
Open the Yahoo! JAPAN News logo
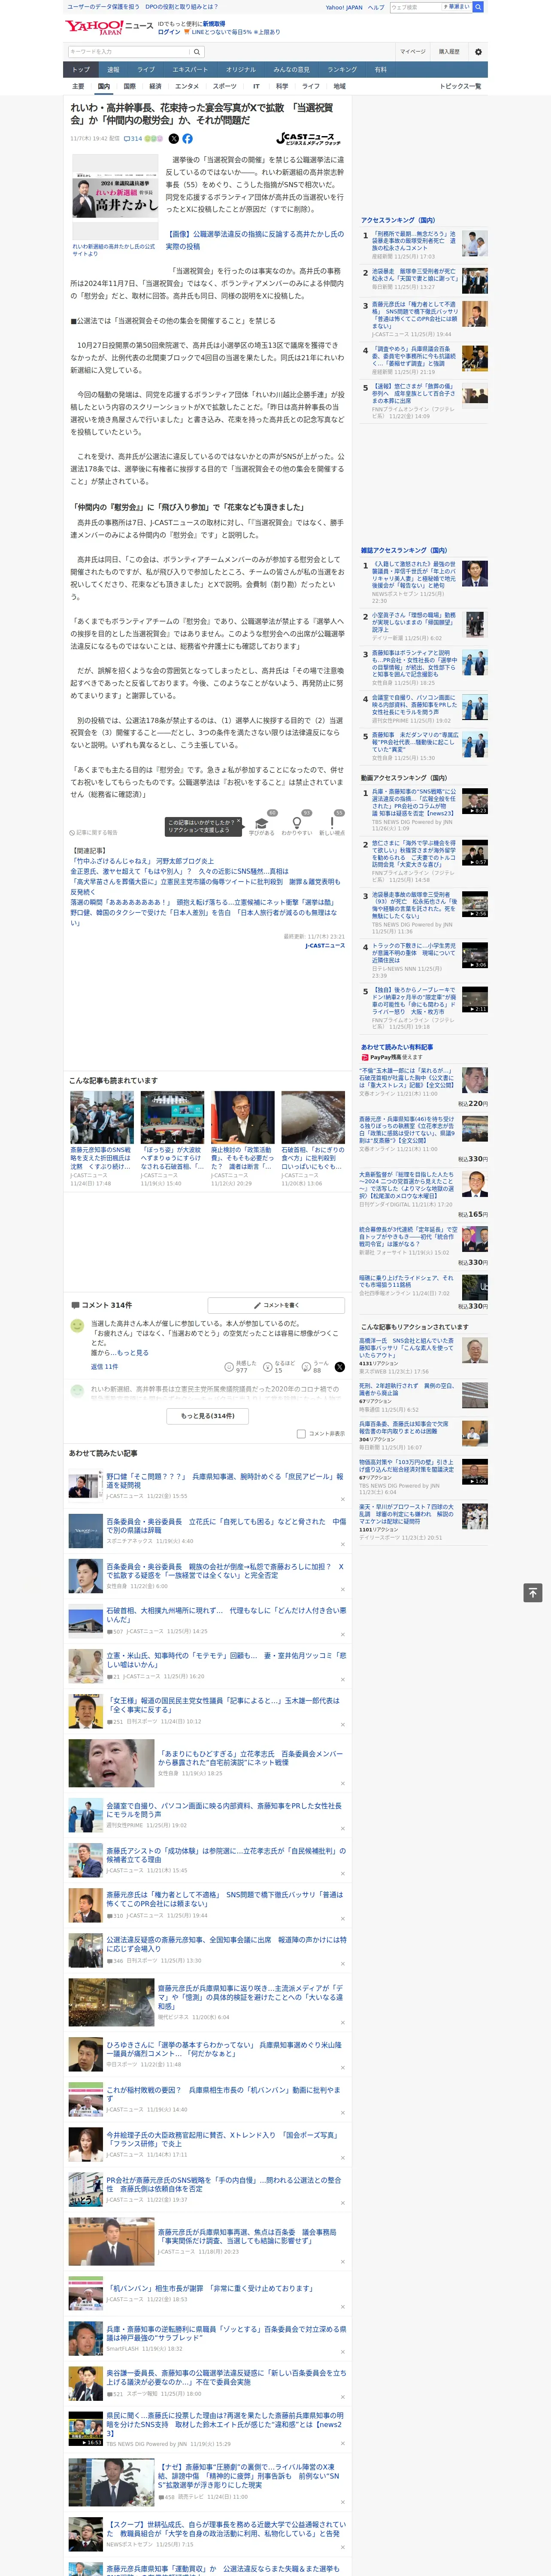pos(109,27)
